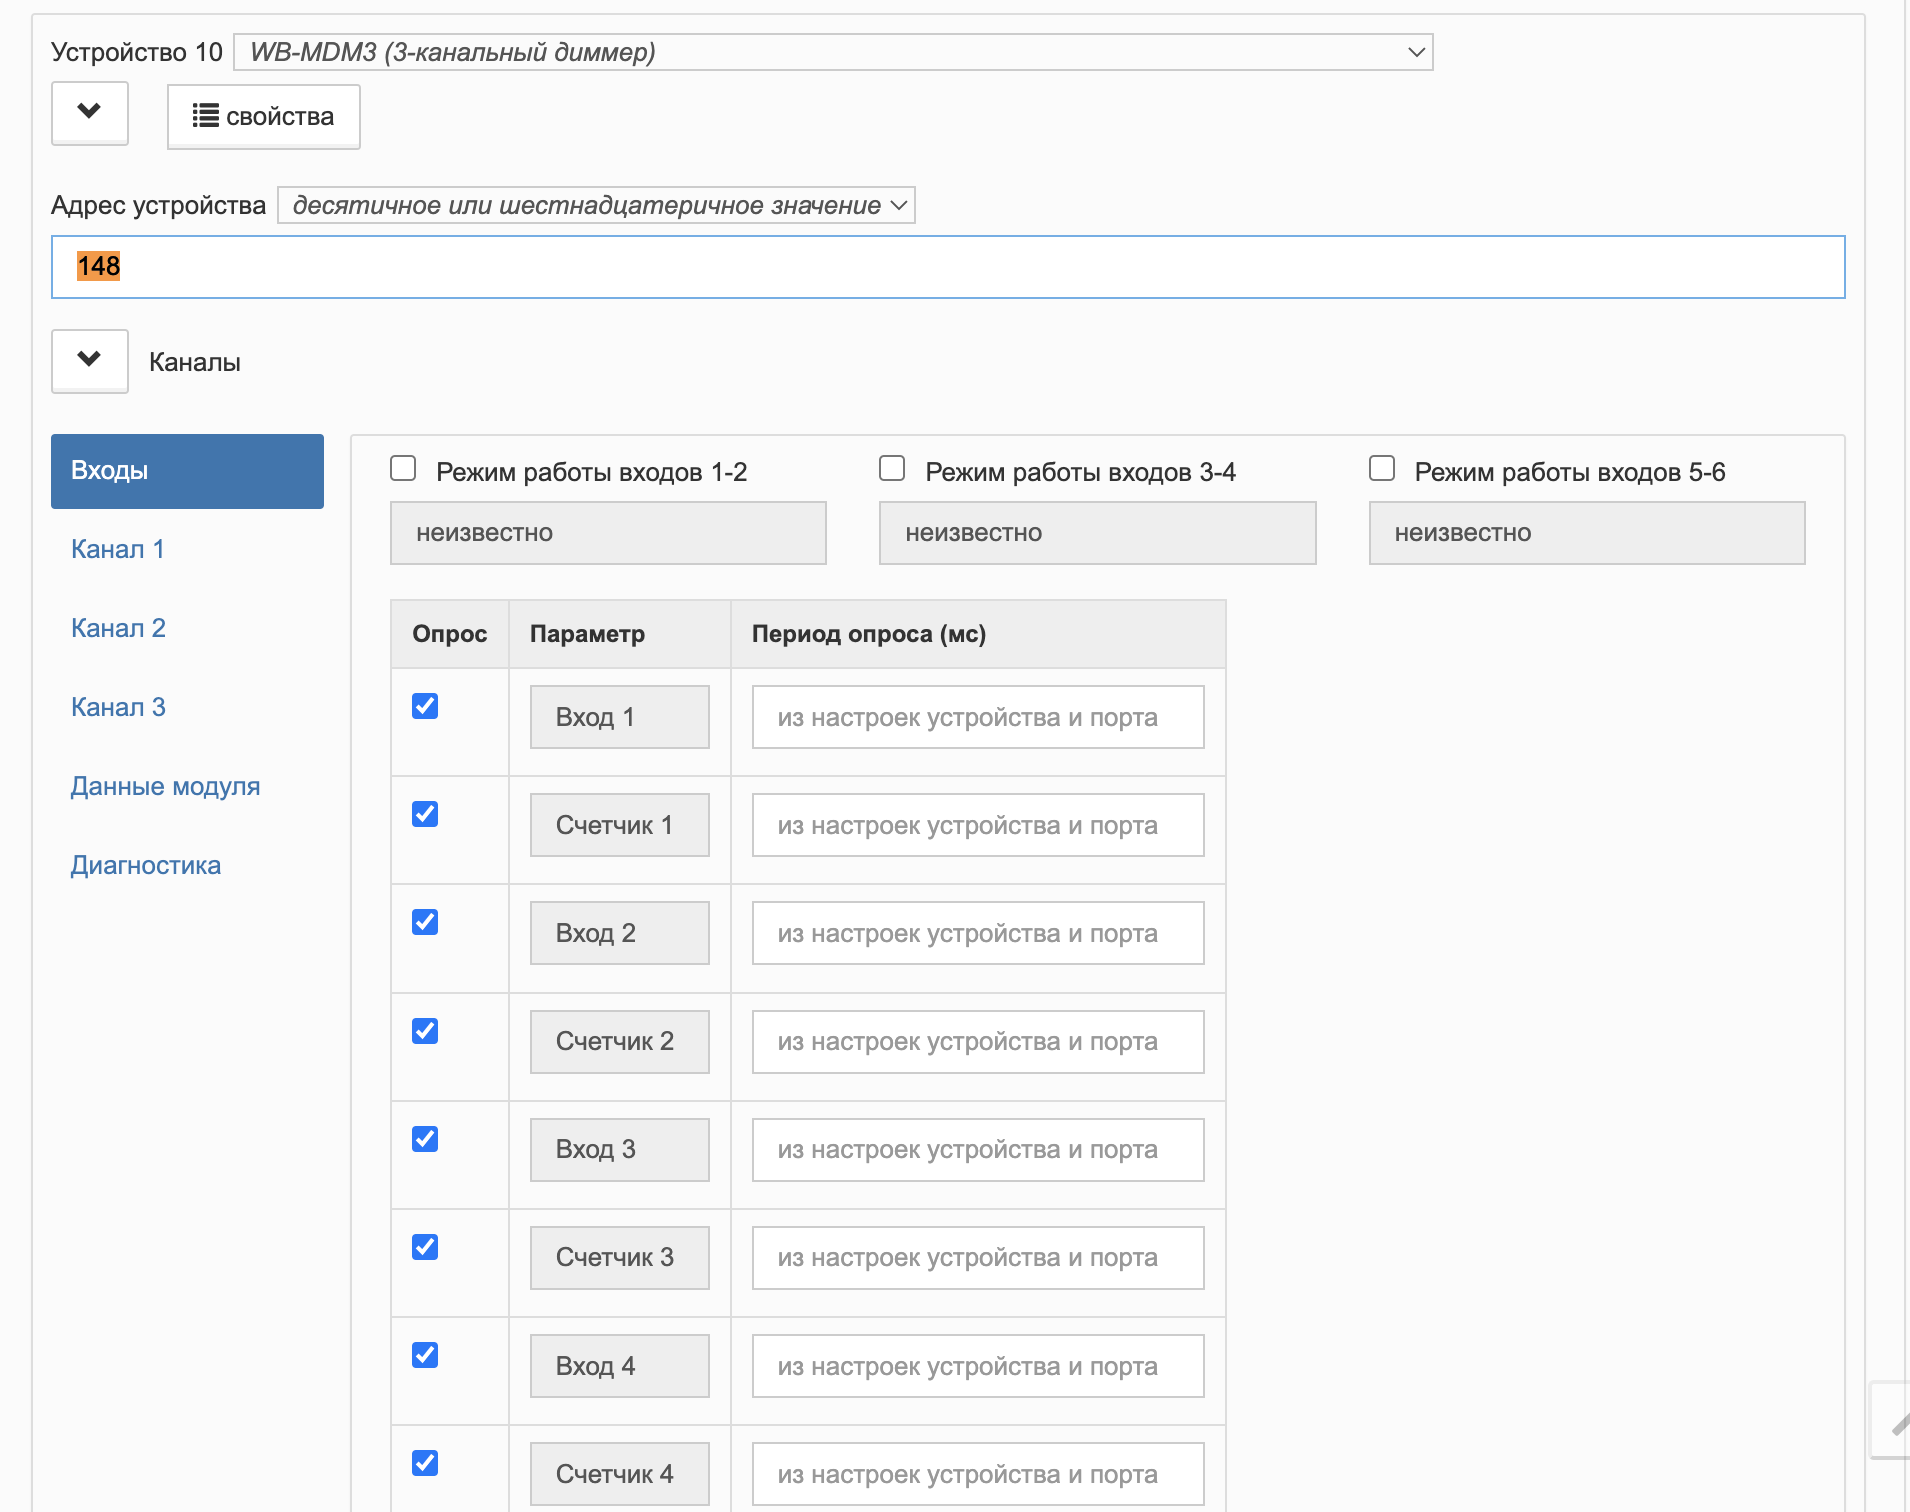1910x1512 pixels.
Task: Switch to the Канал 1 tab
Action: coord(118,549)
